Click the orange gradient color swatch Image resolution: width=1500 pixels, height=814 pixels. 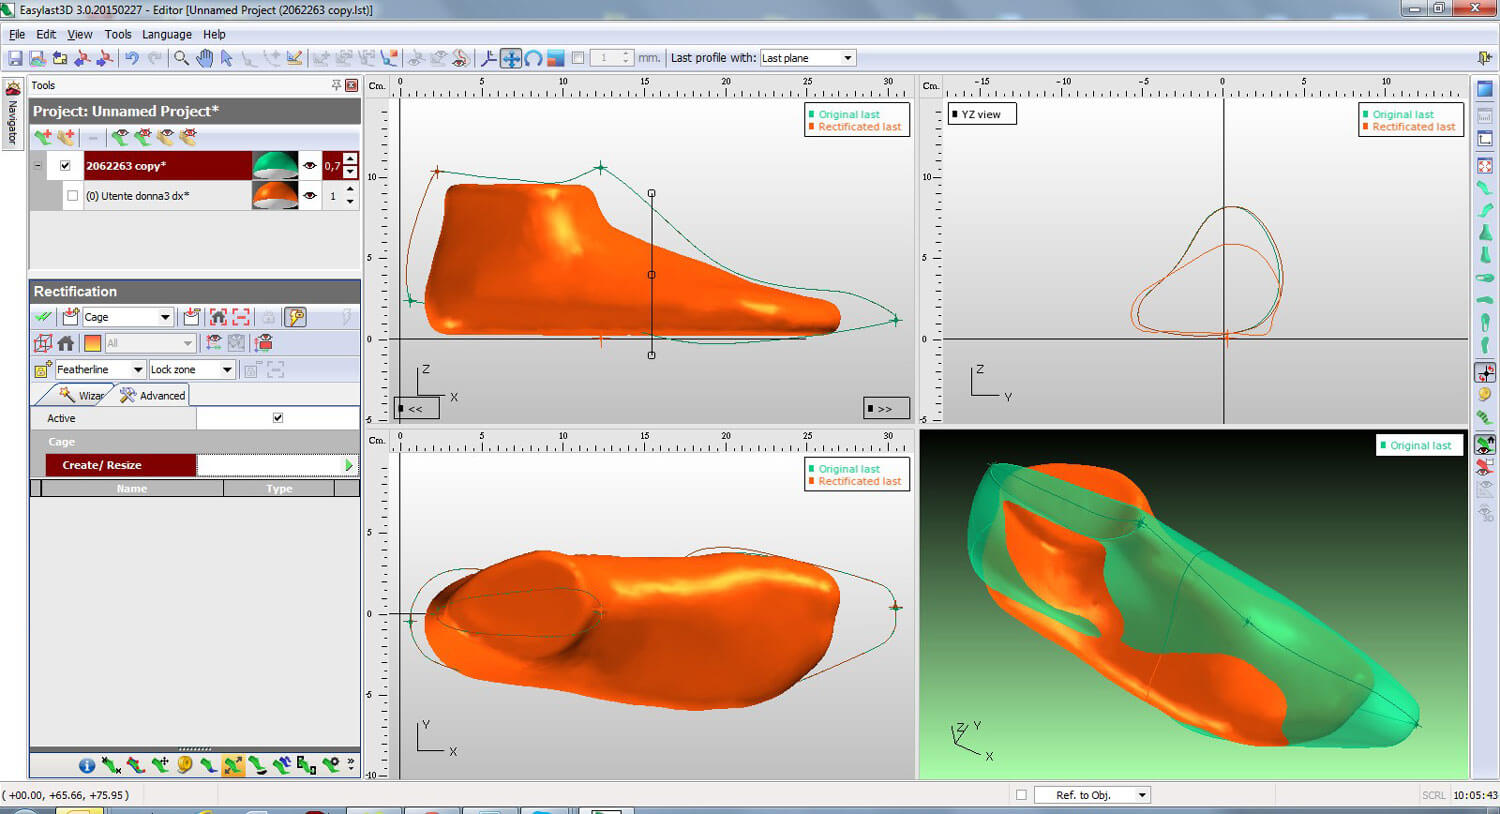pyautogui.click(x=92, y=343)
